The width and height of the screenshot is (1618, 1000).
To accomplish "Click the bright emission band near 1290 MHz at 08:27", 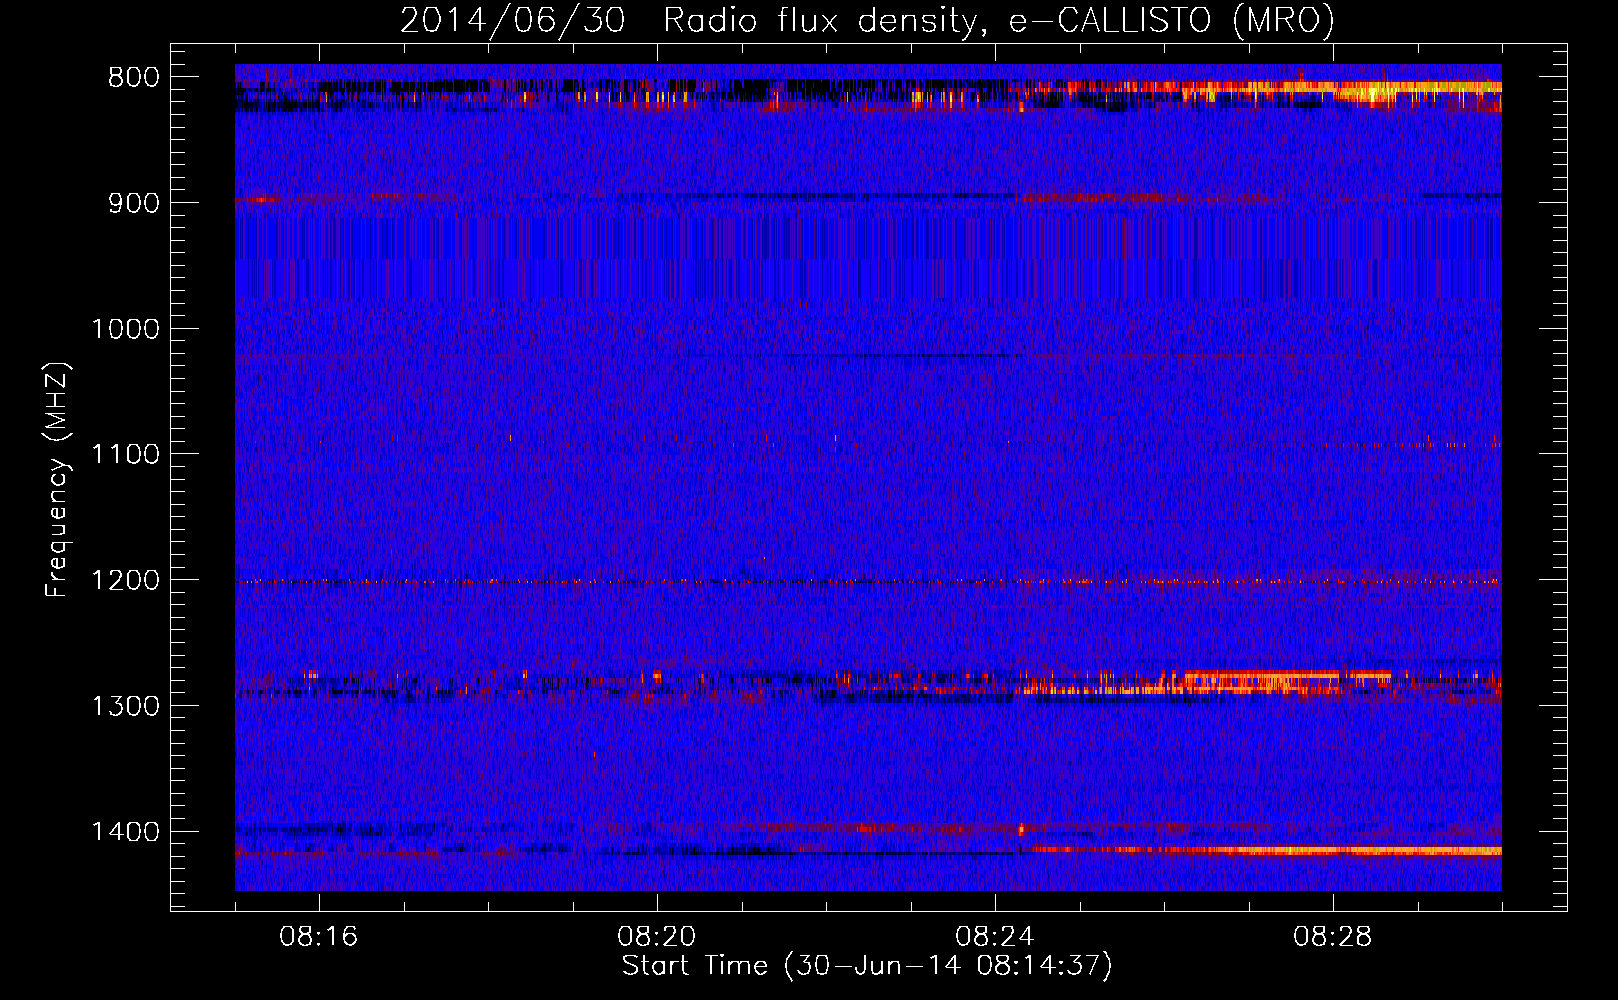I will [1260, 682].
